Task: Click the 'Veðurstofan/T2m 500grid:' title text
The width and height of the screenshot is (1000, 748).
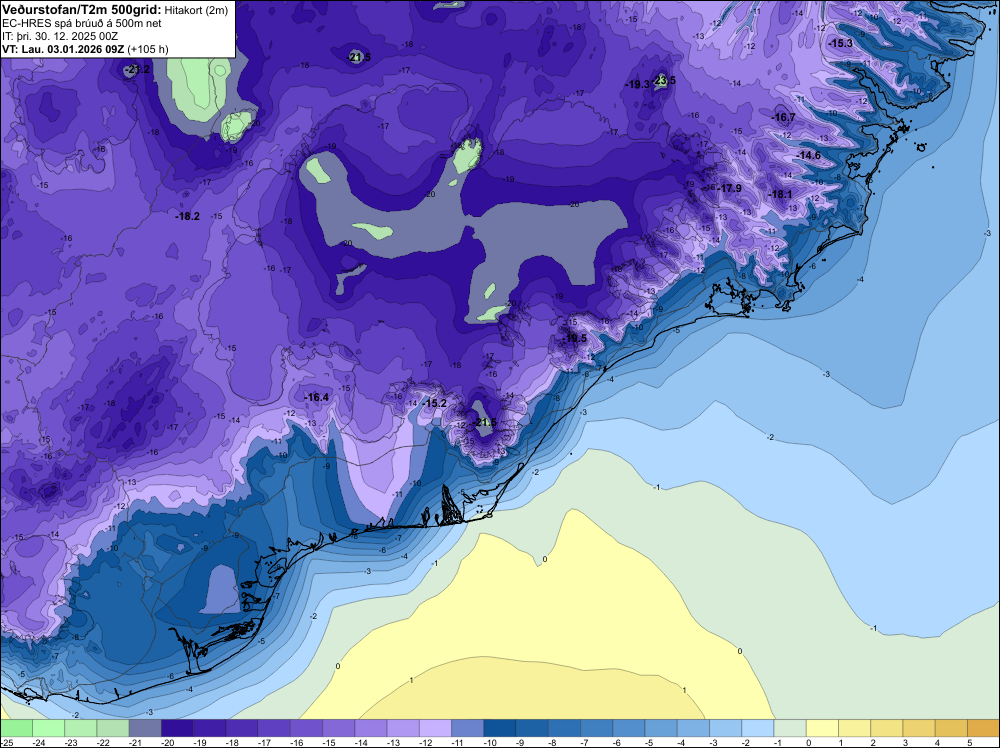Action: coord(82,10)
